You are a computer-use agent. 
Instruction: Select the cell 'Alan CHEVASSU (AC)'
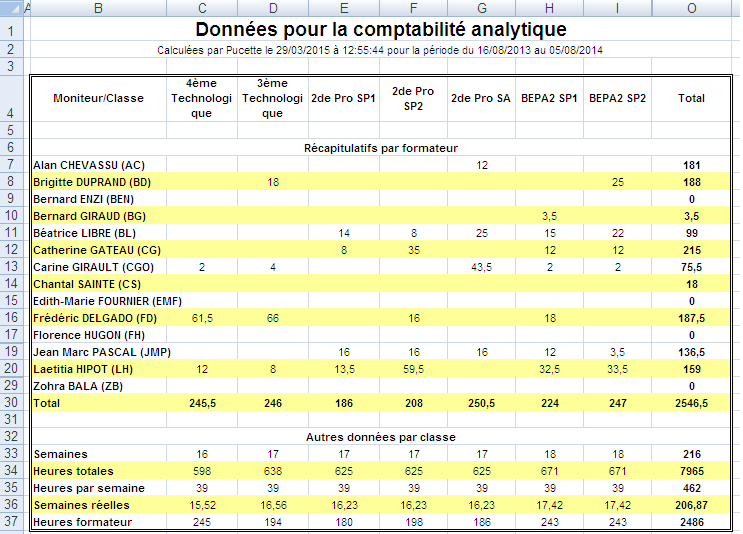coord(99,165)
